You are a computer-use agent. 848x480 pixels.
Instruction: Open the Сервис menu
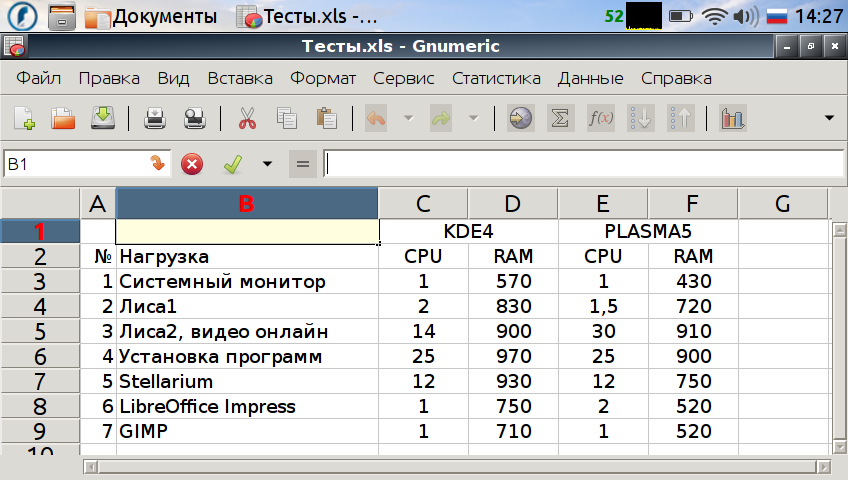coord(403,78)
